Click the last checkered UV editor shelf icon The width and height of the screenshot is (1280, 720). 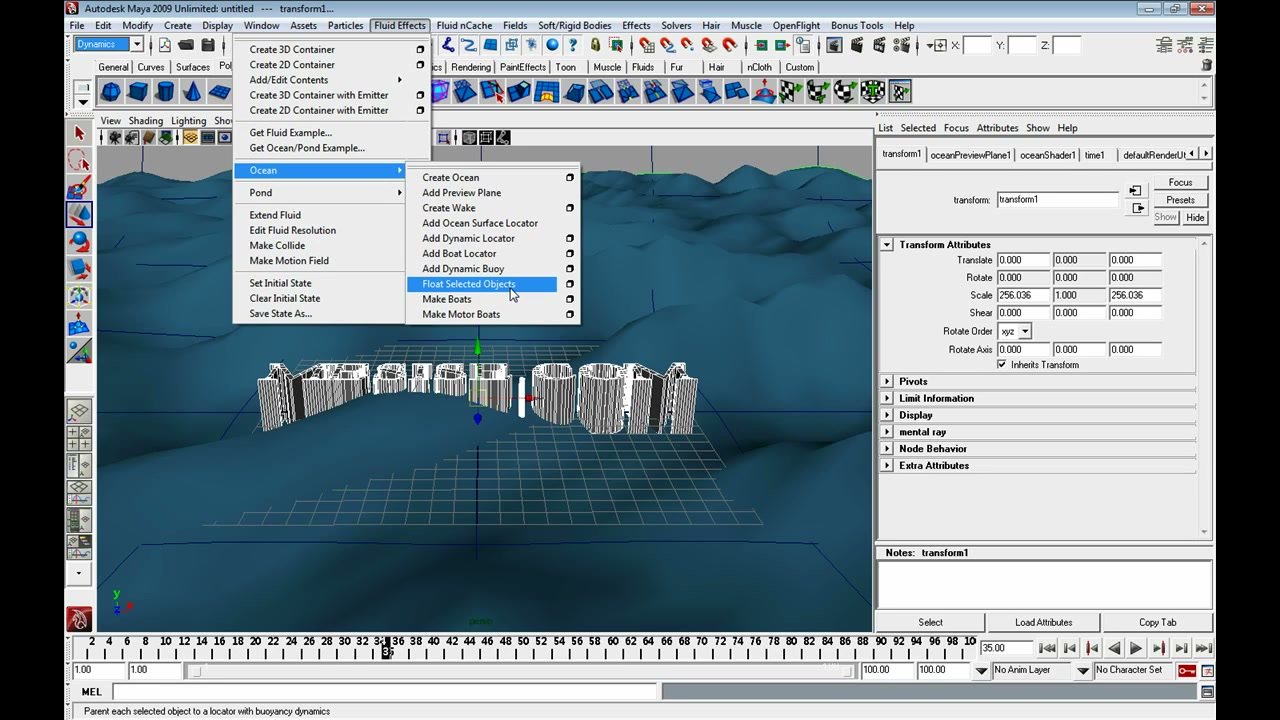click(899, 92)
